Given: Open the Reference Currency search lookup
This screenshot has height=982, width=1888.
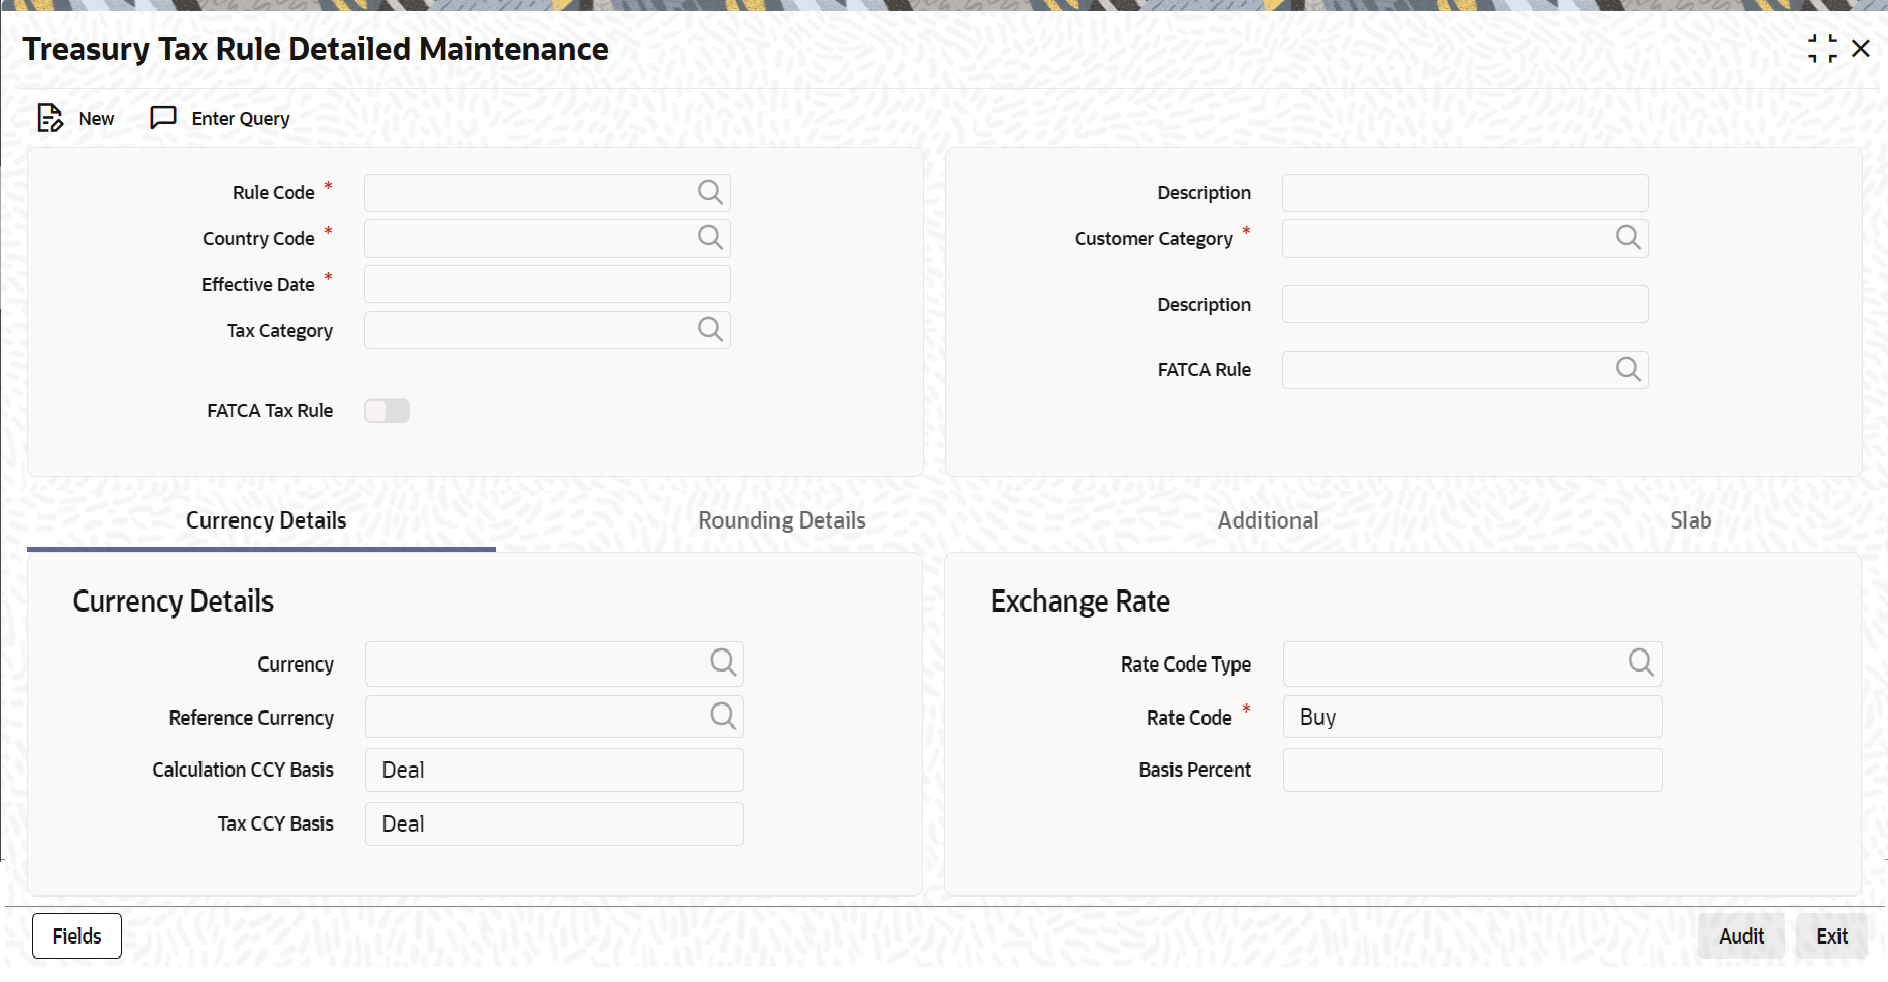Looking at the screenshot, I should tap(723, 716).
